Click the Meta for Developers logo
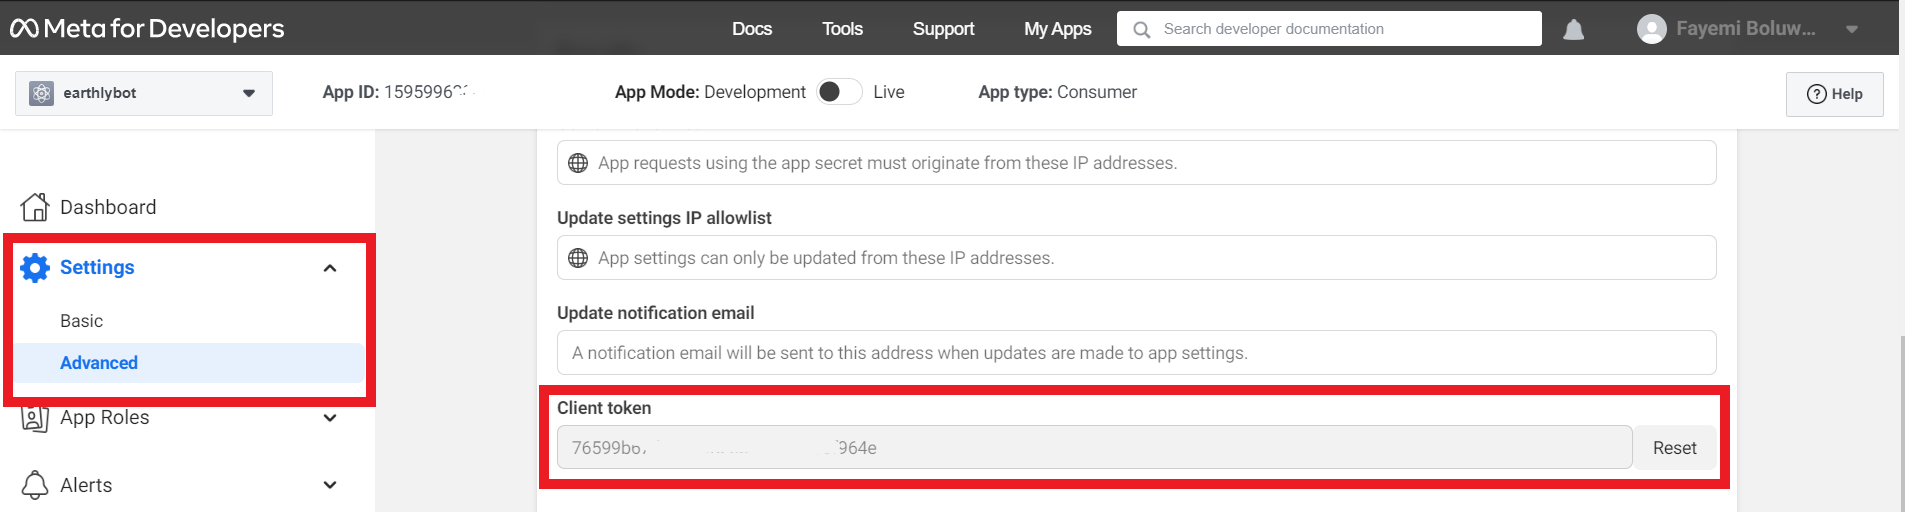This screenshot has width=1905, height=512. coord(147,28)
